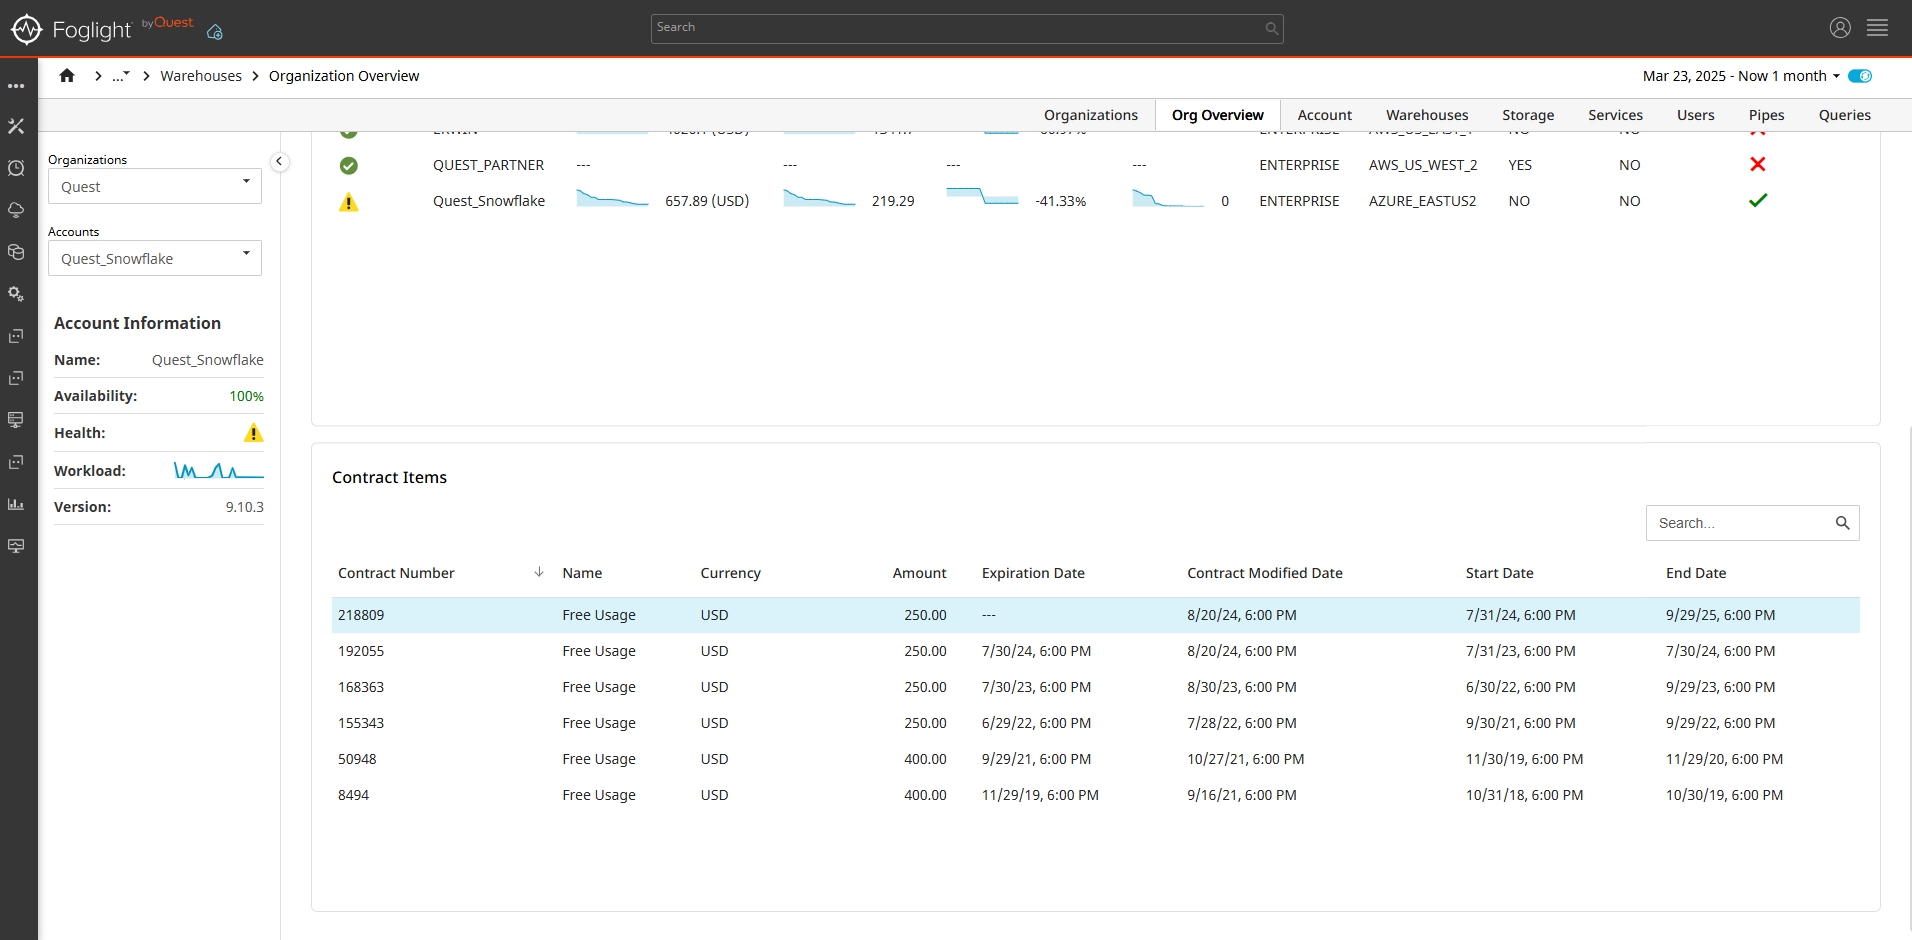Click the Start Date column header
This screenshot has height=940, width=1912.
point(1499,573)
